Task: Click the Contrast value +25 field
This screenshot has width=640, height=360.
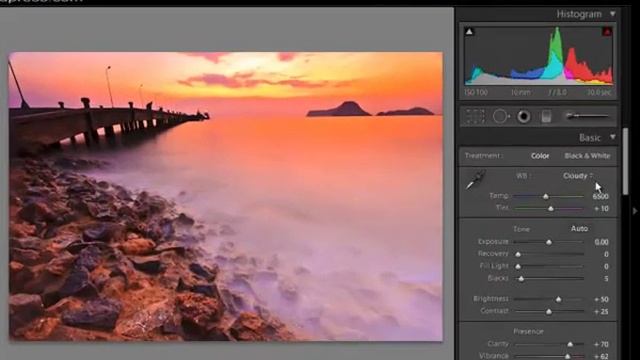Action: point(602,311)
